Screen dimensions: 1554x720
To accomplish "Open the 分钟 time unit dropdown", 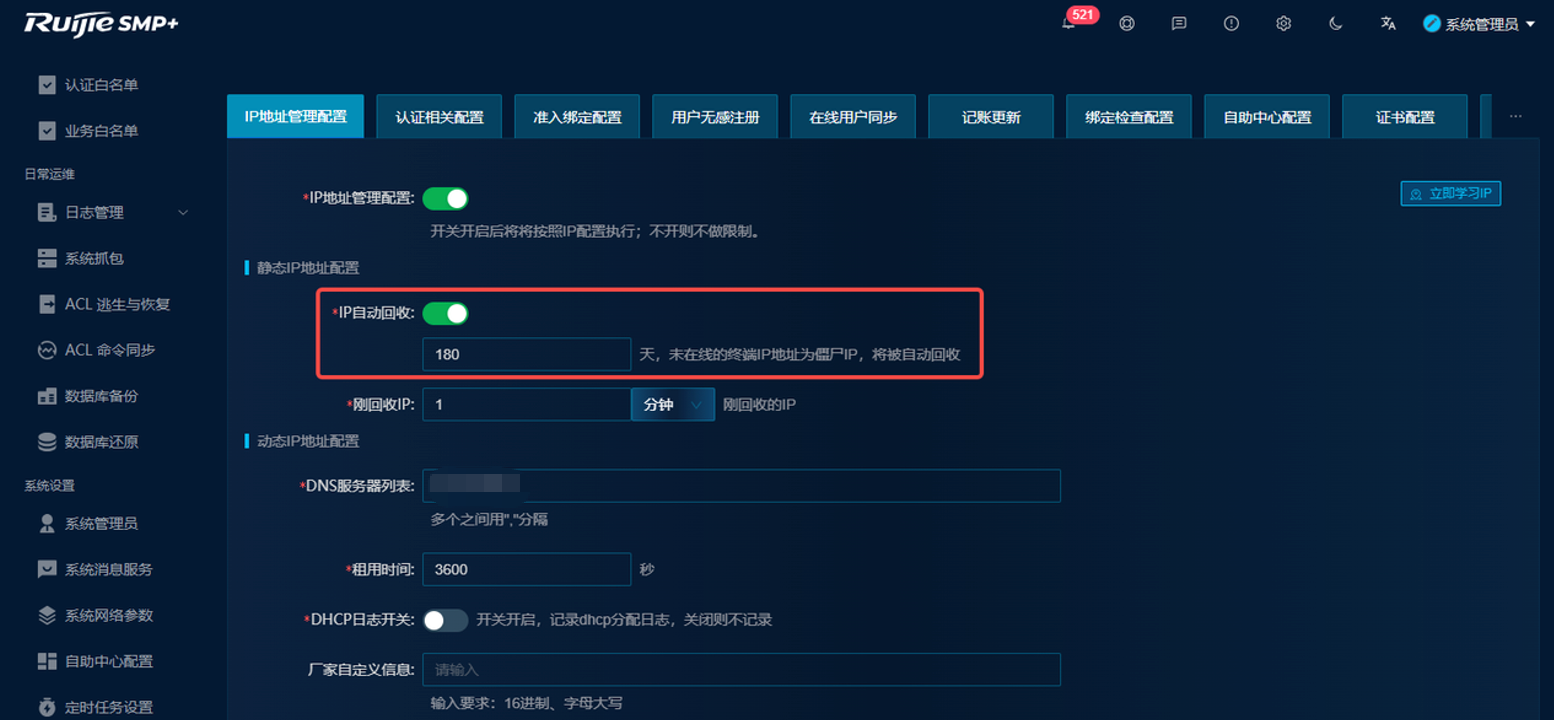I will pos(672,405).
